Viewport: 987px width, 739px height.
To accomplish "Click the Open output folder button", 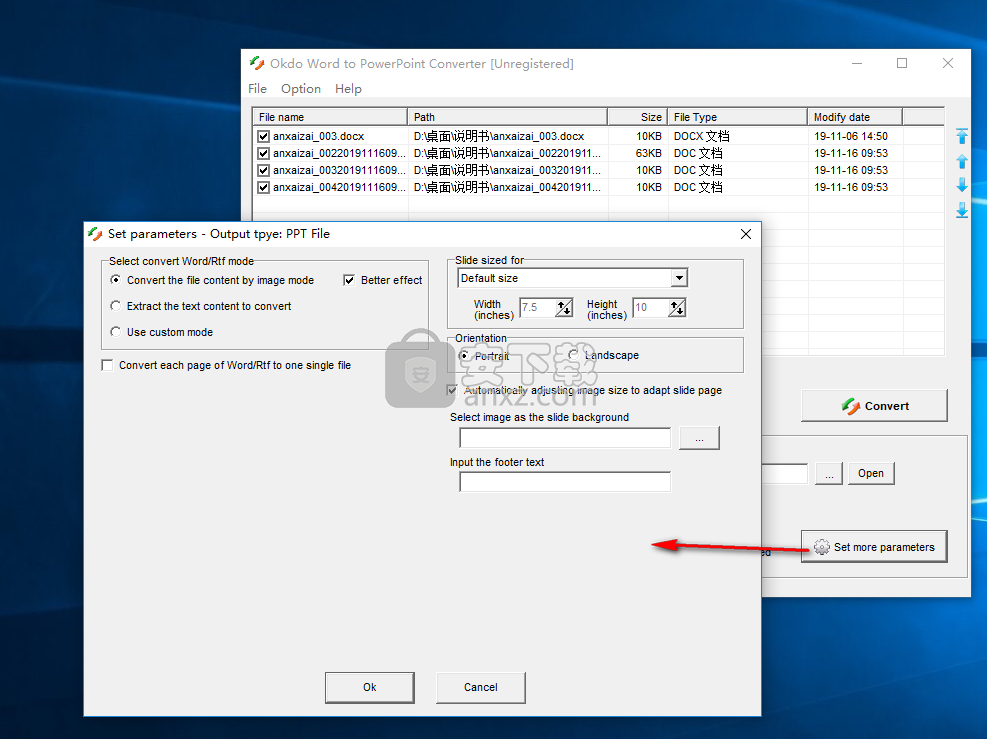I will [x=871, y=473].
